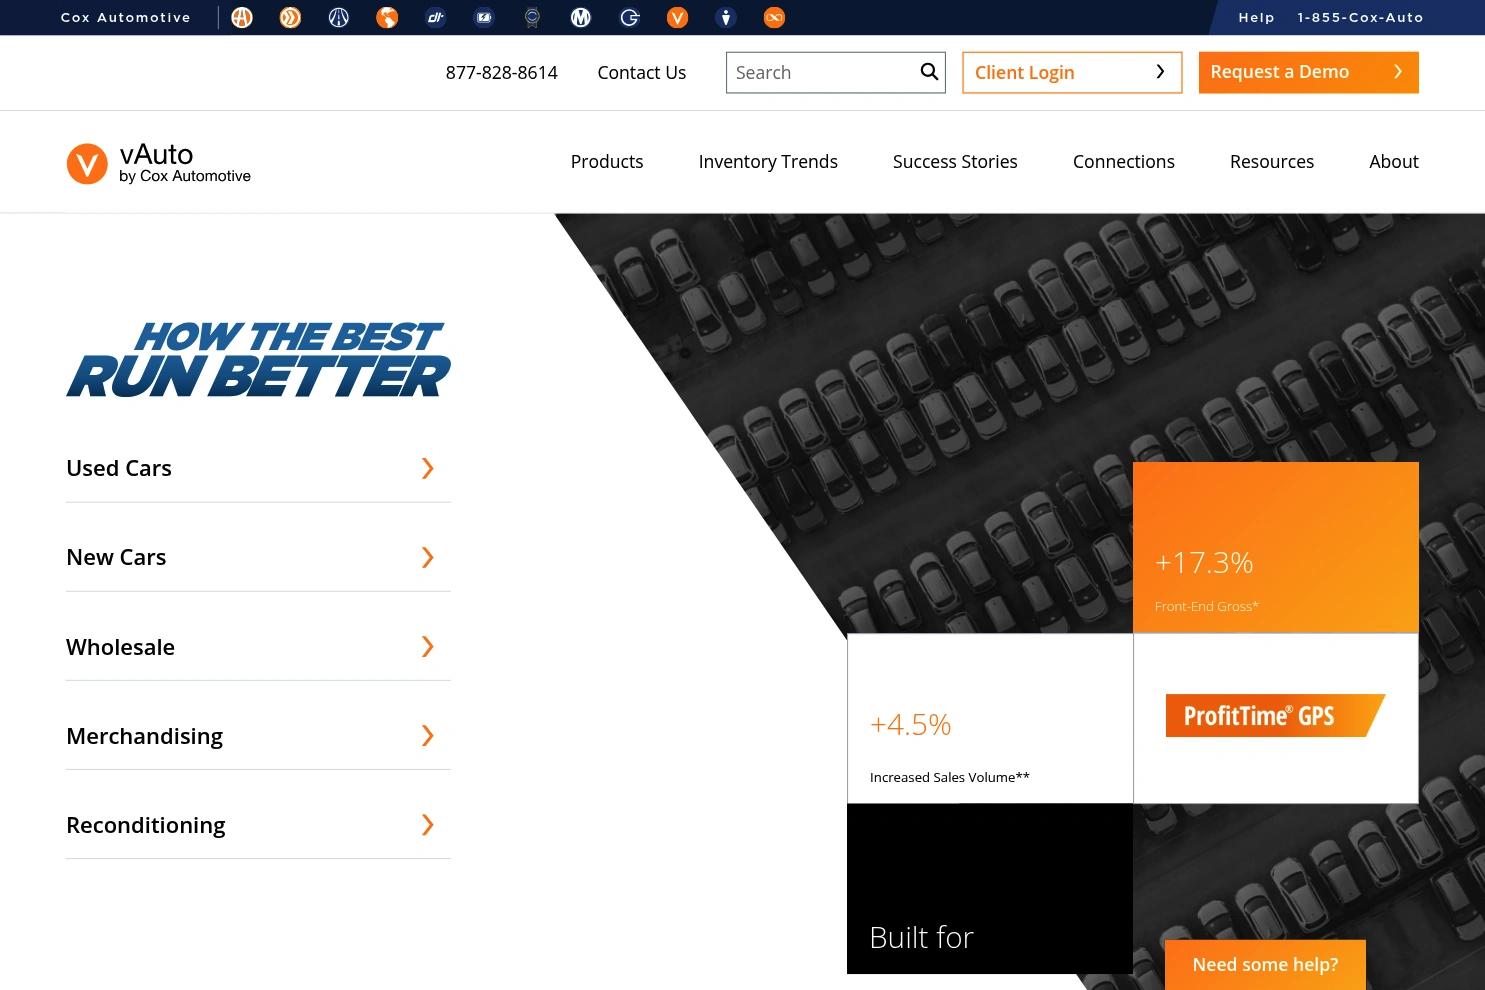Expand Reconditioning with its orange chevron
Image resolution: width=1485 pixels, height=990 pixels.
point(428,825)
